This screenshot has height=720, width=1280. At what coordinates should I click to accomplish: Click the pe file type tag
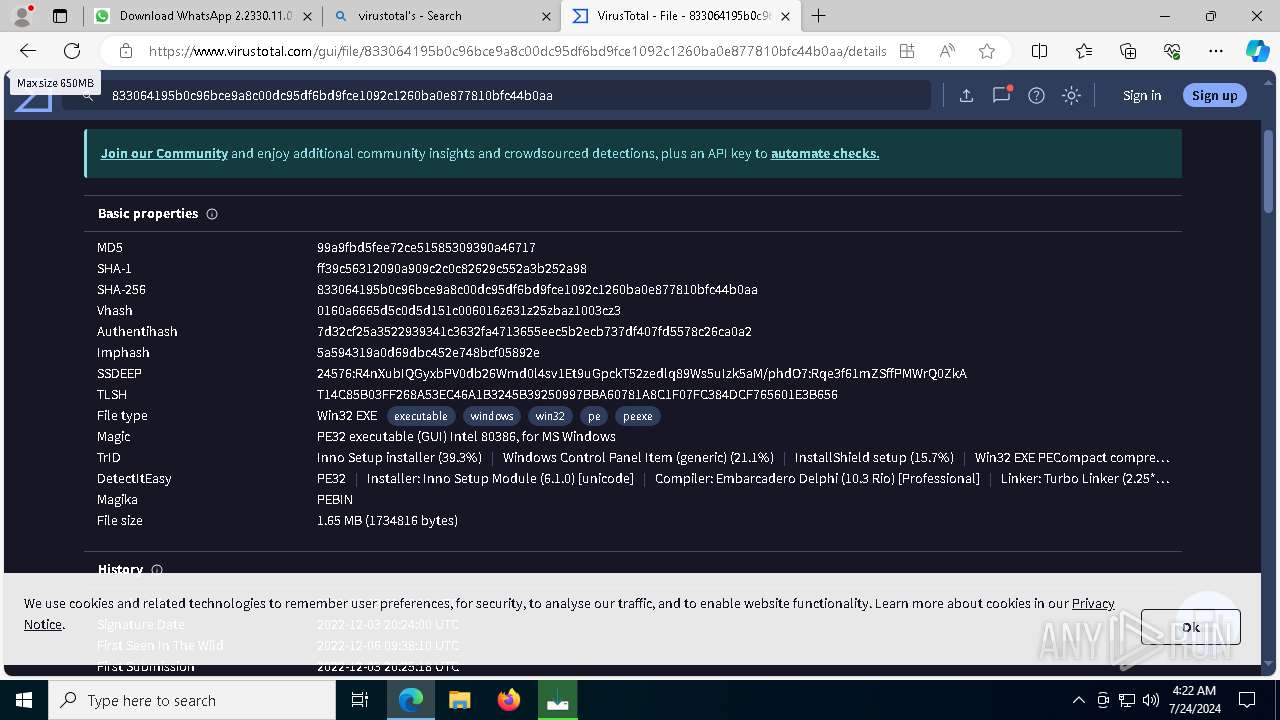pos(594,416)
